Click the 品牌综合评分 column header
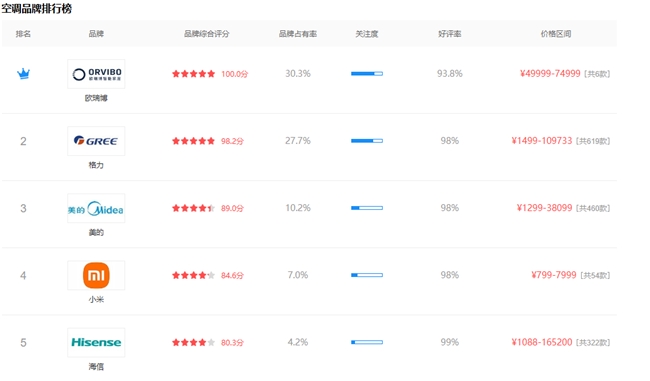The width and height of the screenshot is (650, 381). point(206,34)
